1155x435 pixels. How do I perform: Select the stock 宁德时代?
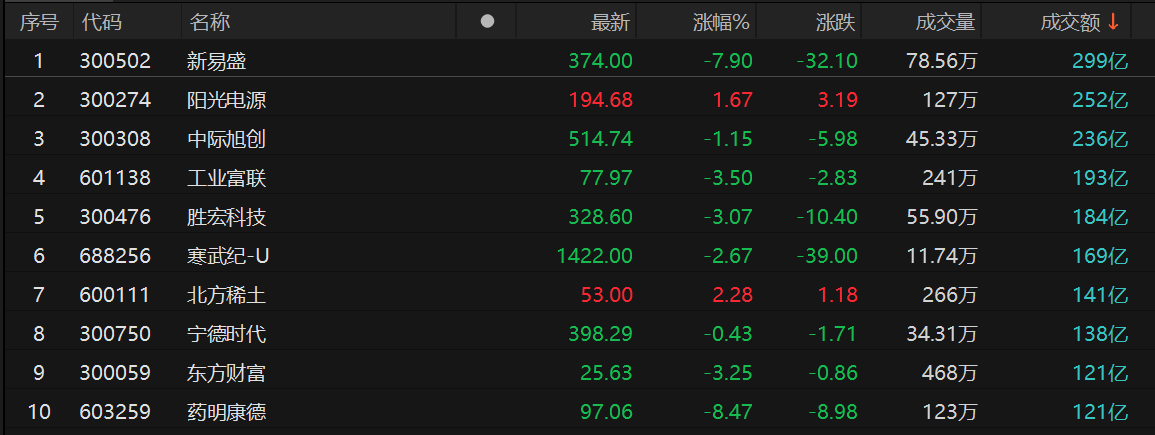pyautogui.click(x=226, y=334)
